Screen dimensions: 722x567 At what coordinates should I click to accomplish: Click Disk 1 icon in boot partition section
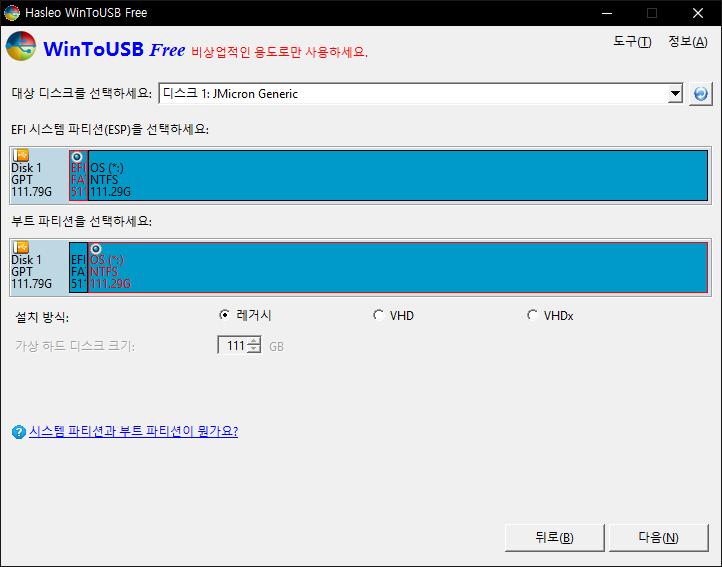tap(21, 247)
